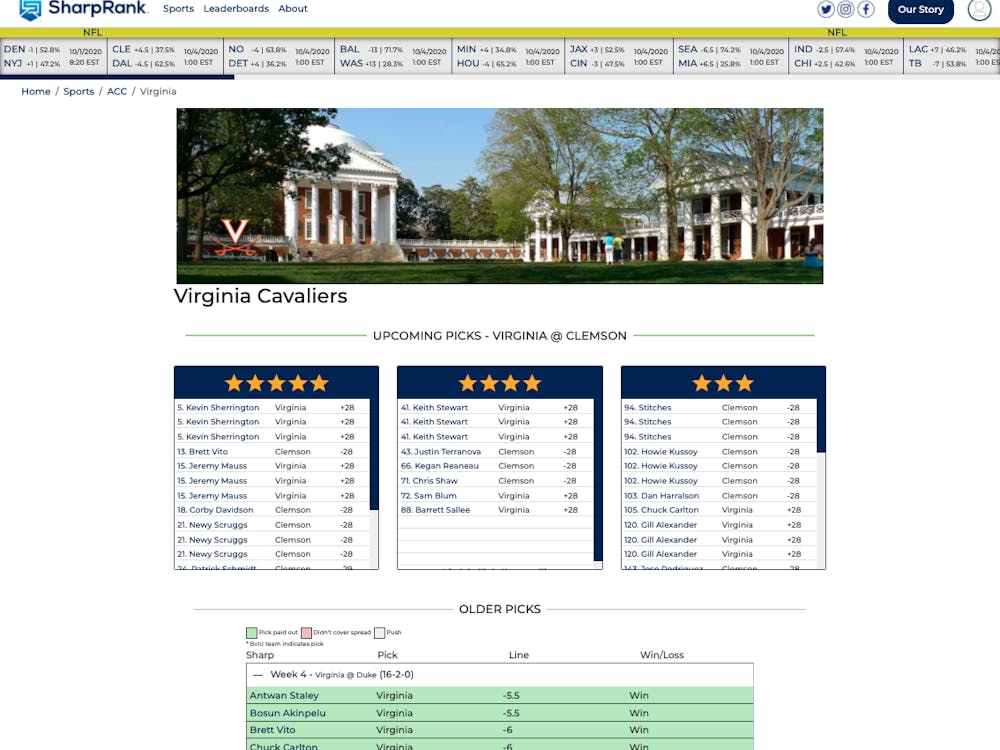This screenshot has width=1000, height=750.
Task: Open the Sports menu in the navigation
Action: [178, 8]
